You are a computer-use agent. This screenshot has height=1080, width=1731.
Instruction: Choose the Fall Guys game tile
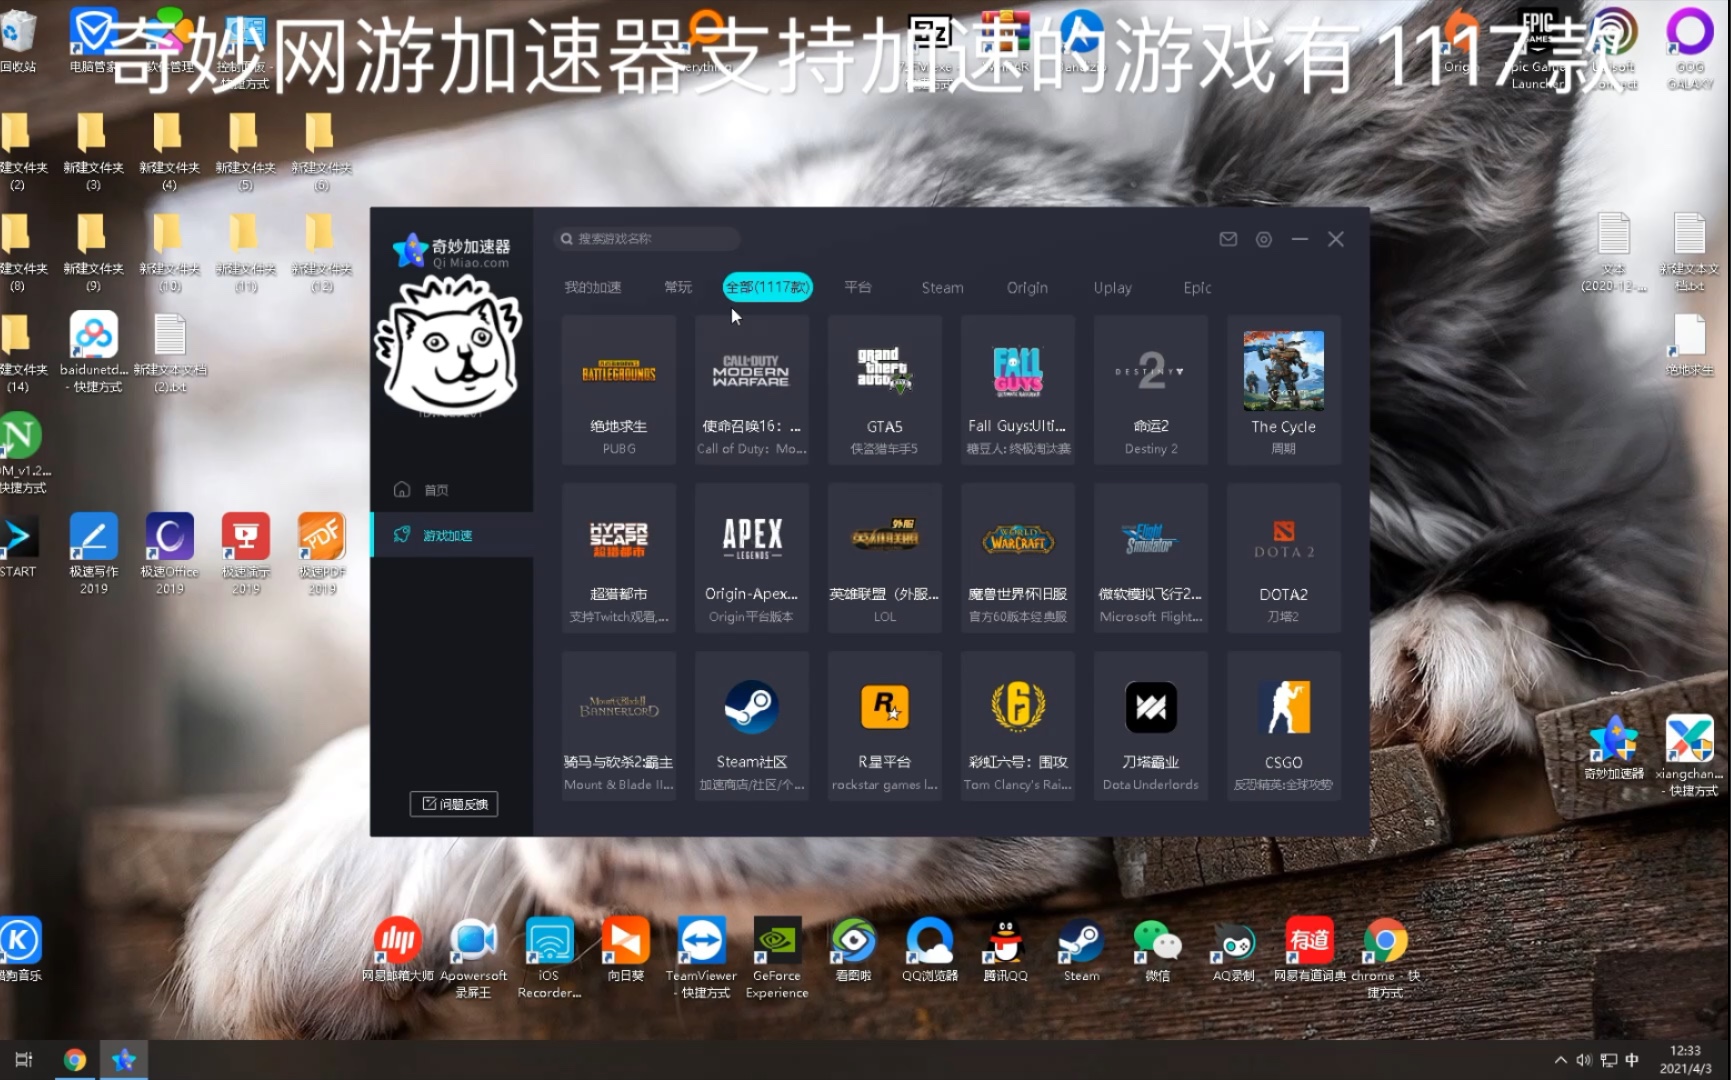tap(1017, 390)
